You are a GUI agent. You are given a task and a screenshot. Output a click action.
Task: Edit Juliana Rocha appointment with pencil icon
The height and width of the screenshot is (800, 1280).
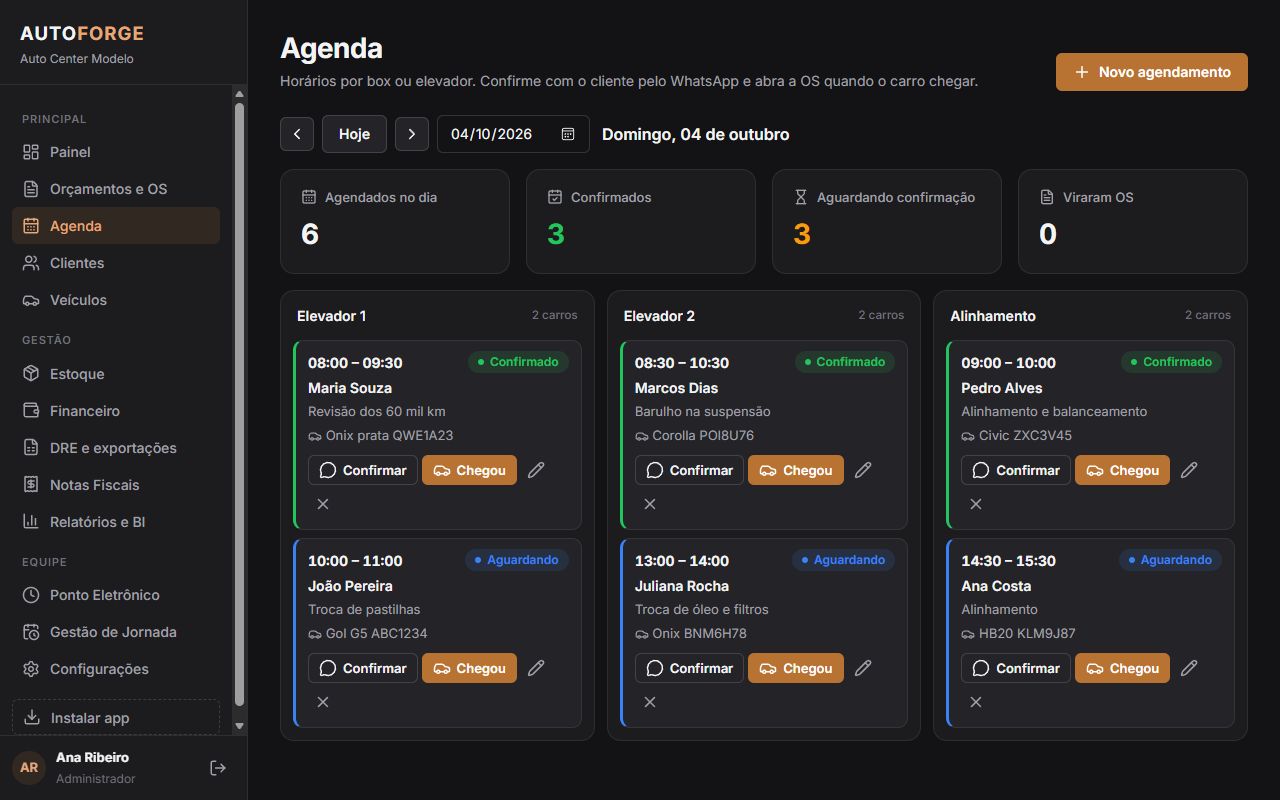[x=863, y=668]
